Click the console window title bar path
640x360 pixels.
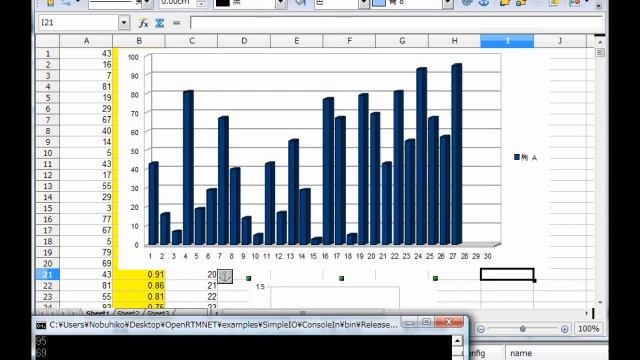pyautogui.click(x=223, y=325)
